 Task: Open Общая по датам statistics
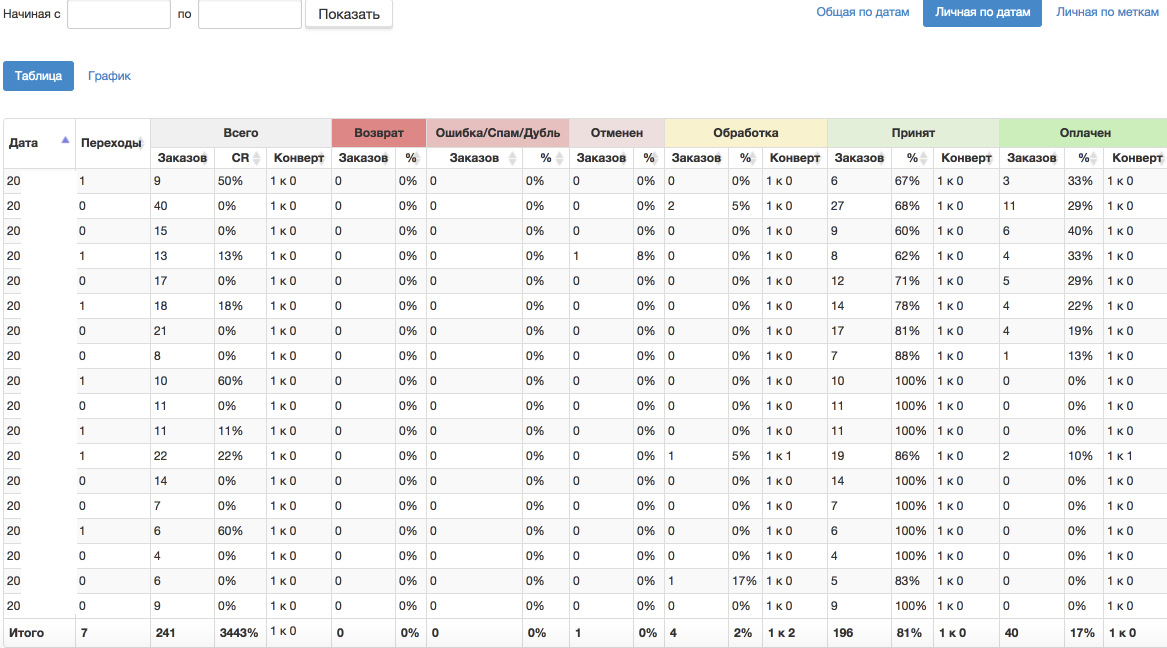(x=863, y=13)
